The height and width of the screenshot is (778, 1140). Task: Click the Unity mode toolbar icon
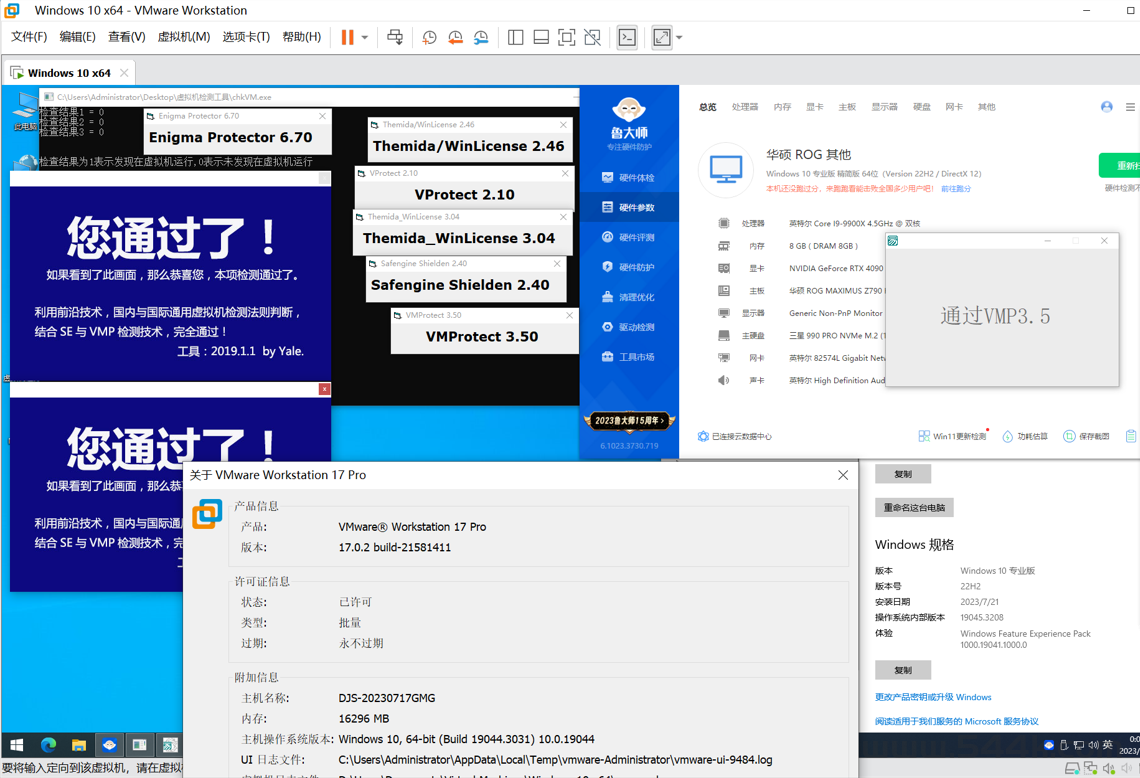[593, 37]
